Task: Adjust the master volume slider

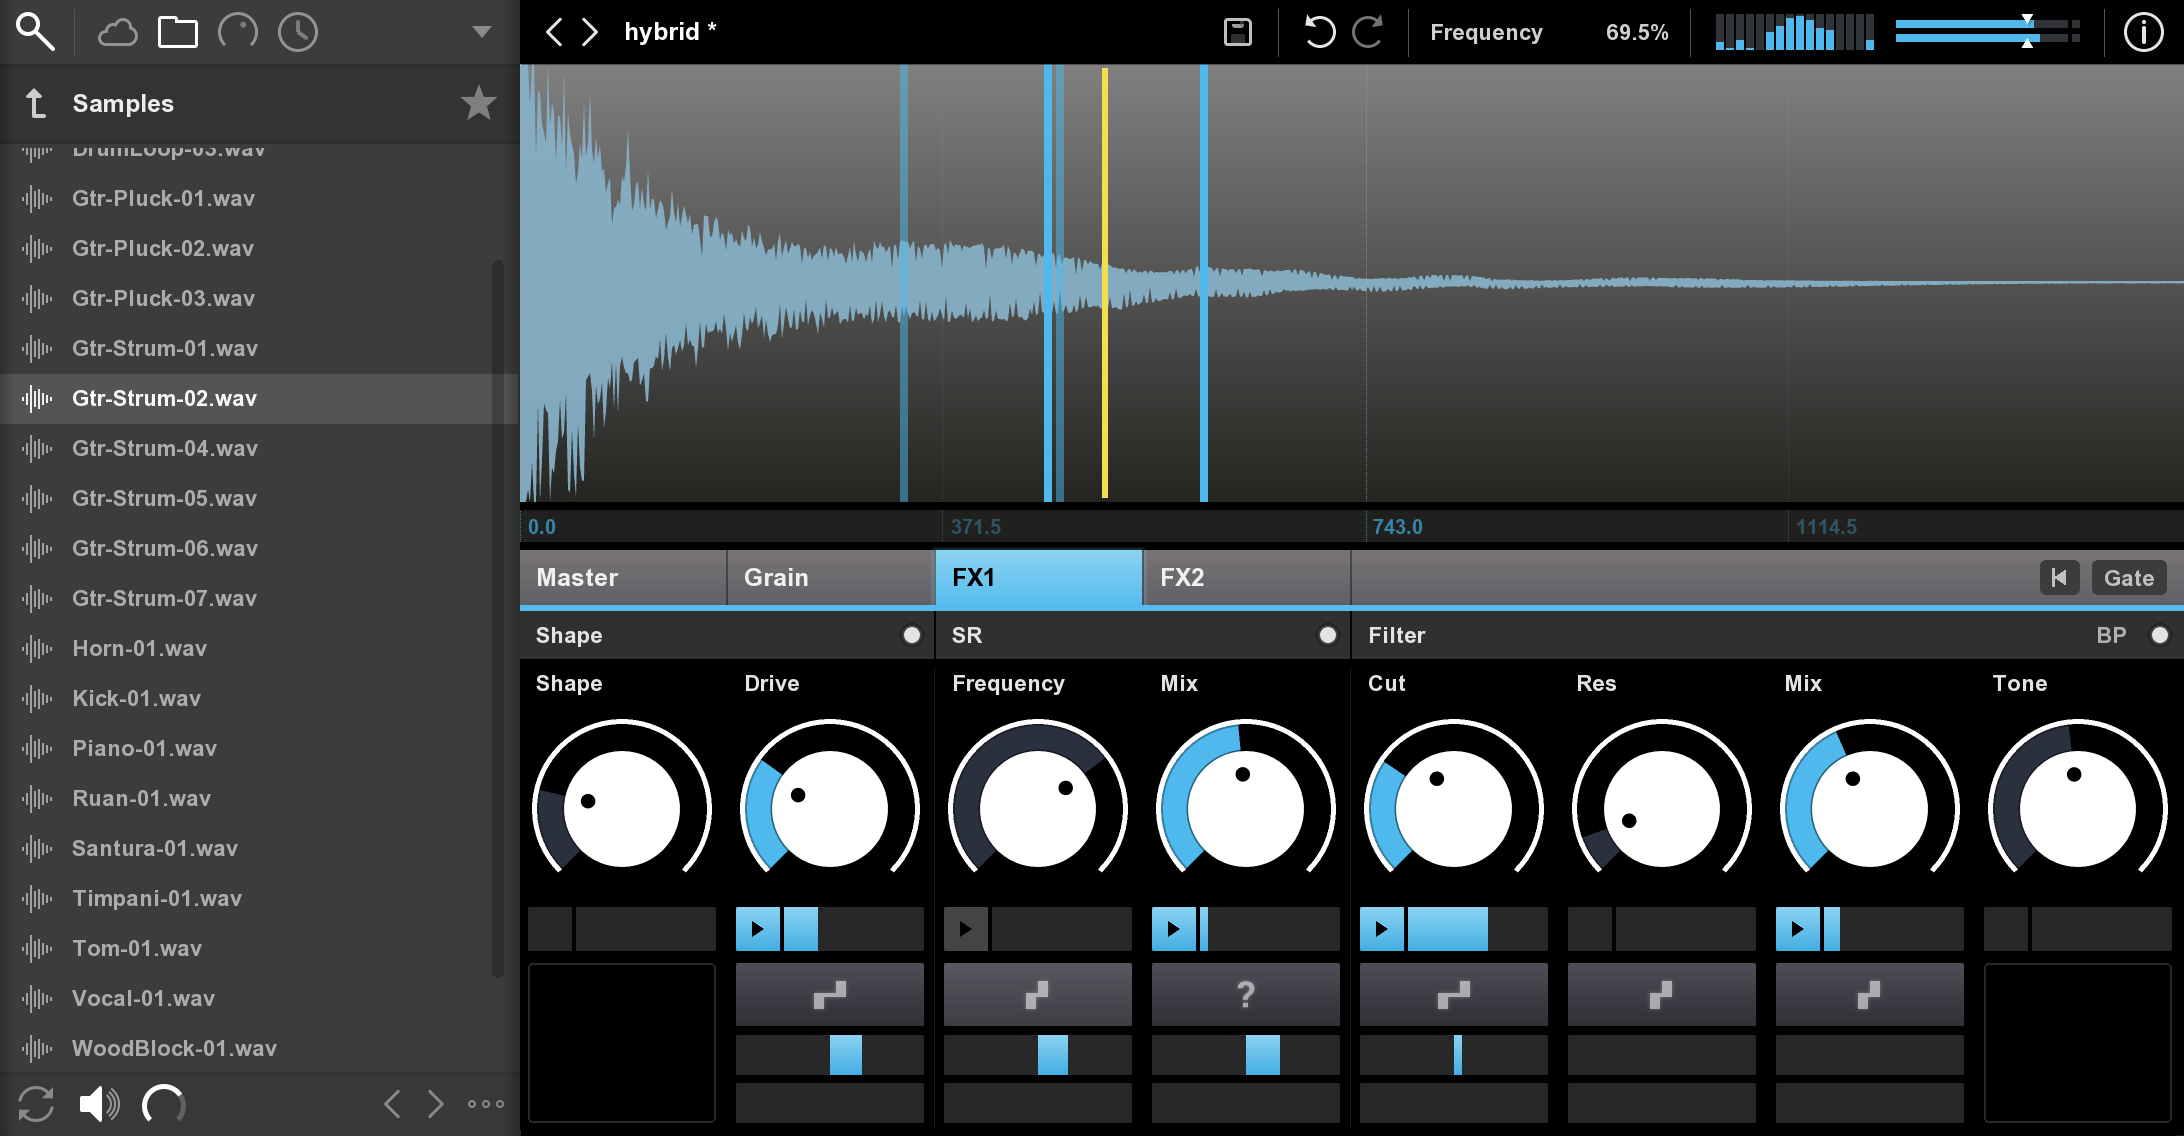Action: point(1986,32)
